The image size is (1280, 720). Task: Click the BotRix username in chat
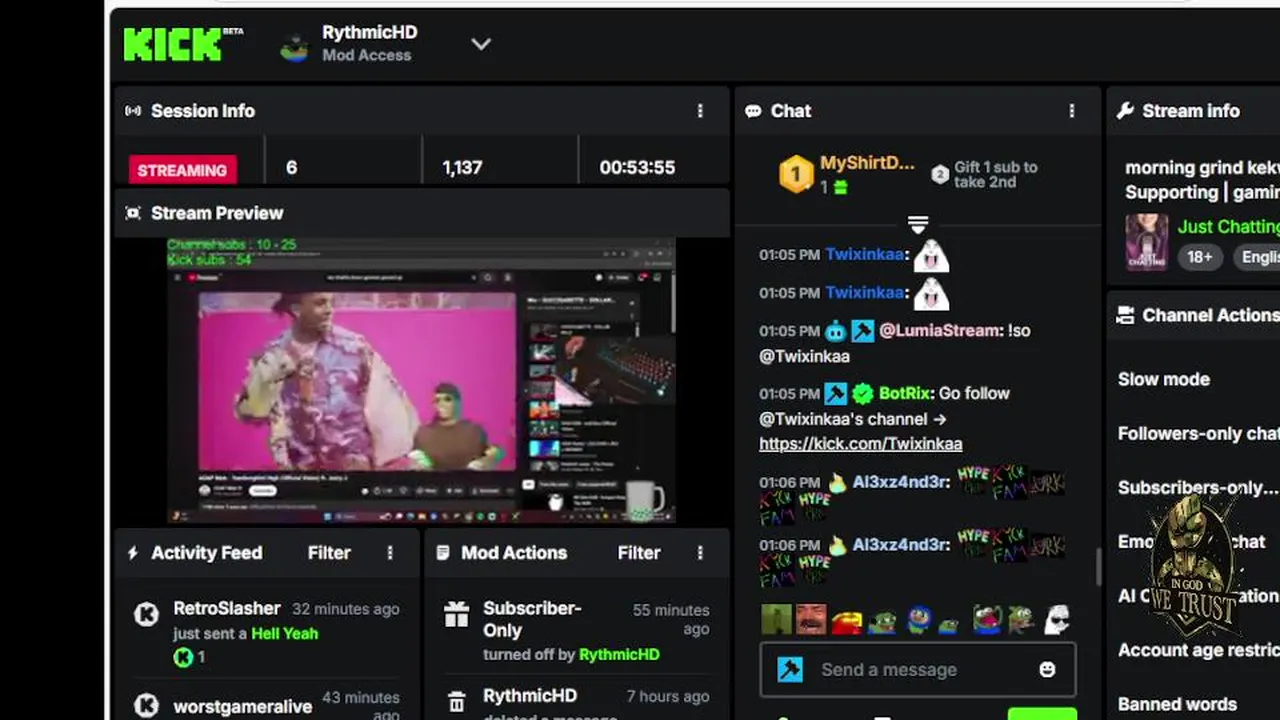[x=906, y=393]
